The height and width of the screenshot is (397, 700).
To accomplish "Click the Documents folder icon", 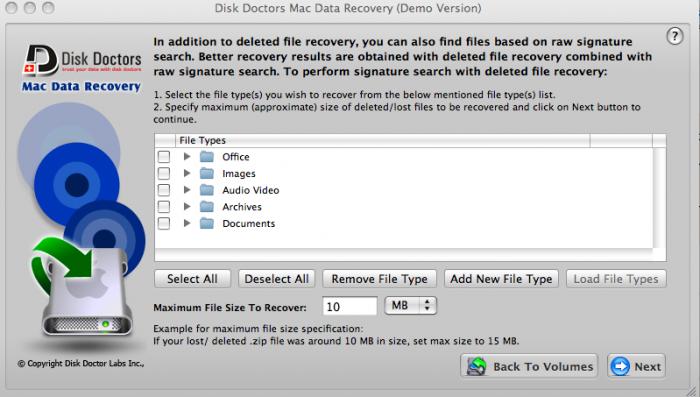I will (207, 223).
